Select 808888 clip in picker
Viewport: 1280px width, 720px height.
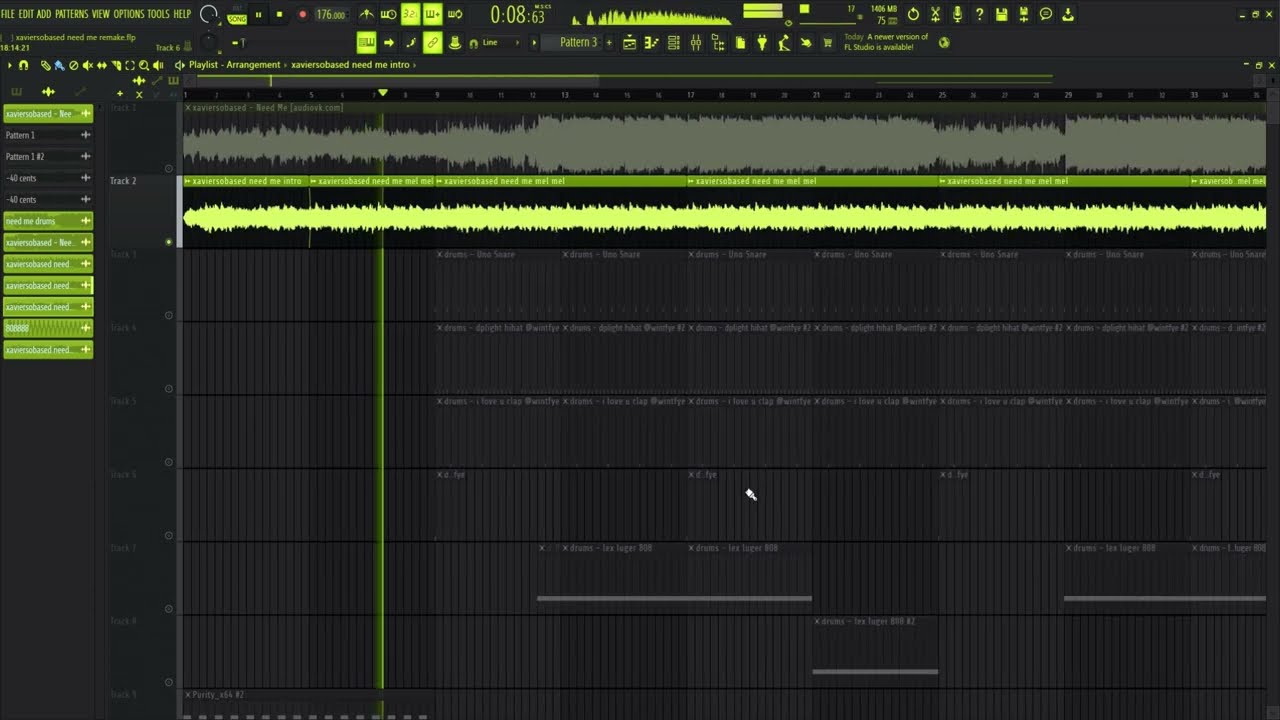[x=48, y=328]
